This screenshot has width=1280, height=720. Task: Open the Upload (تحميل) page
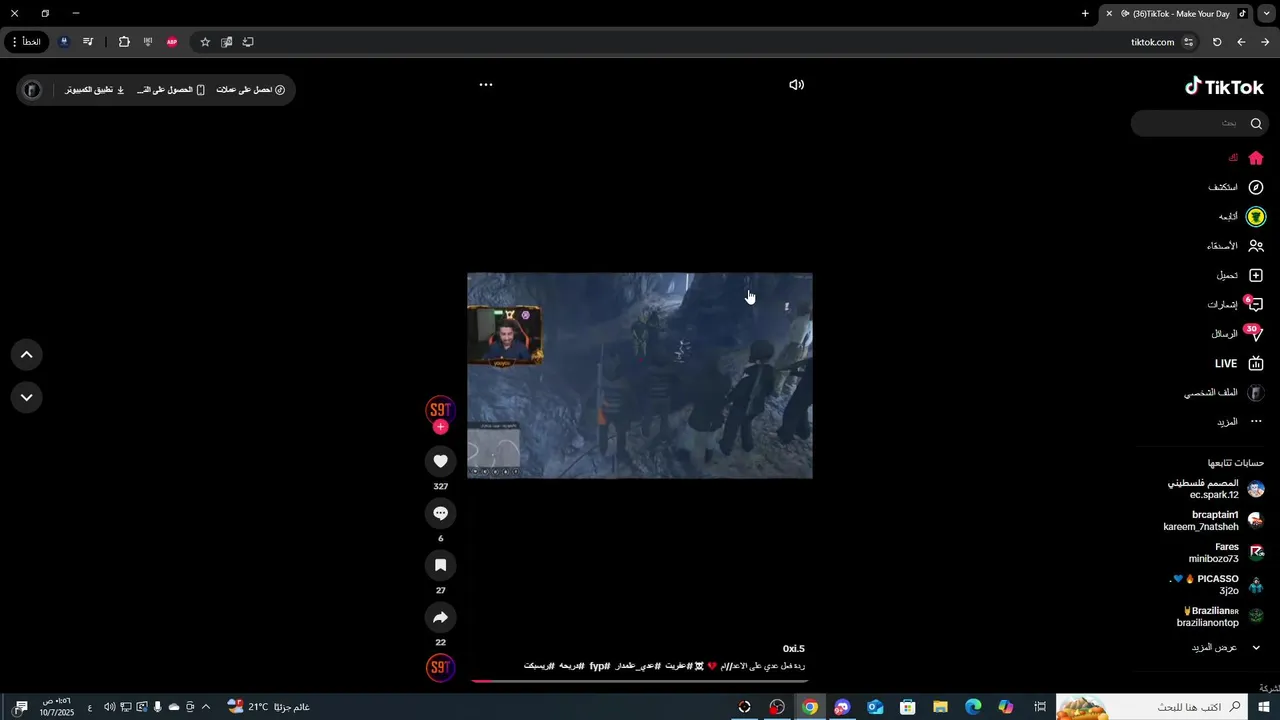[1240, 275]
